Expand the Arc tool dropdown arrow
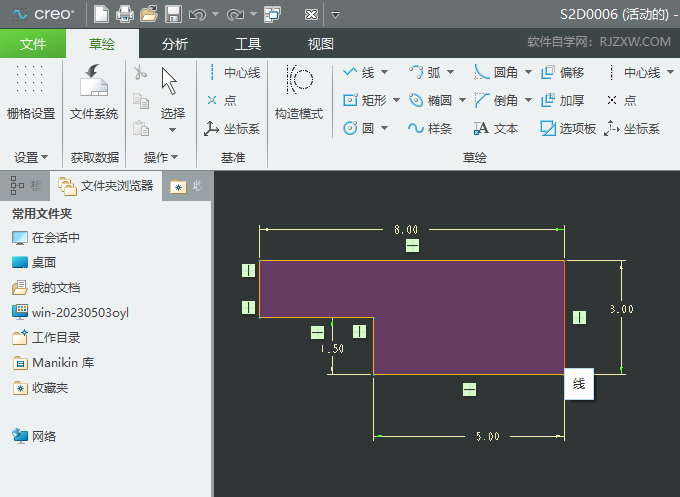 coord(451,72)
